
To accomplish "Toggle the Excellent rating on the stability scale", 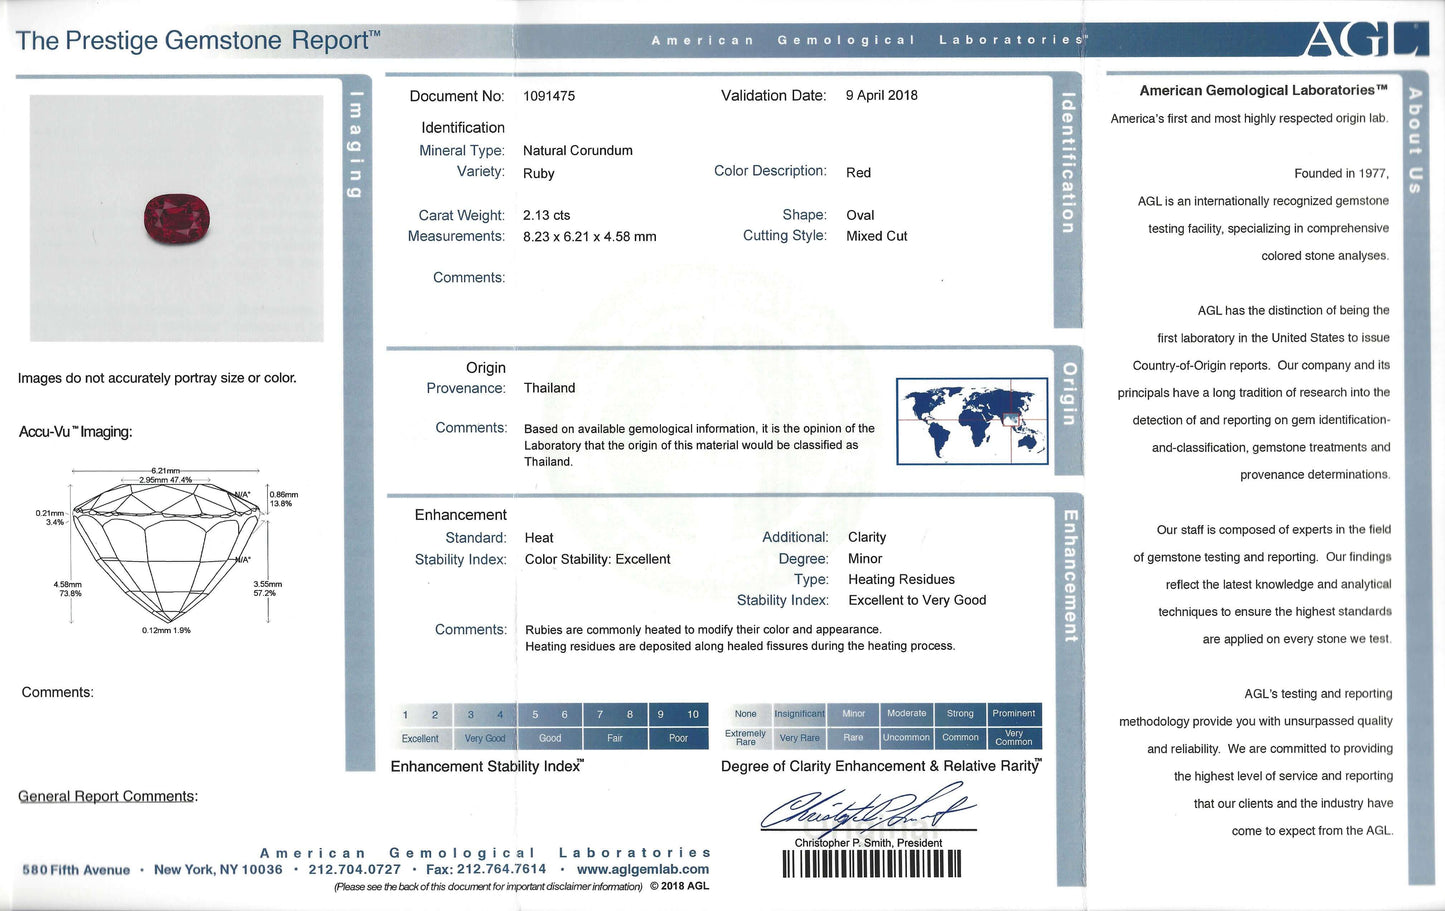I will (421, 738).
